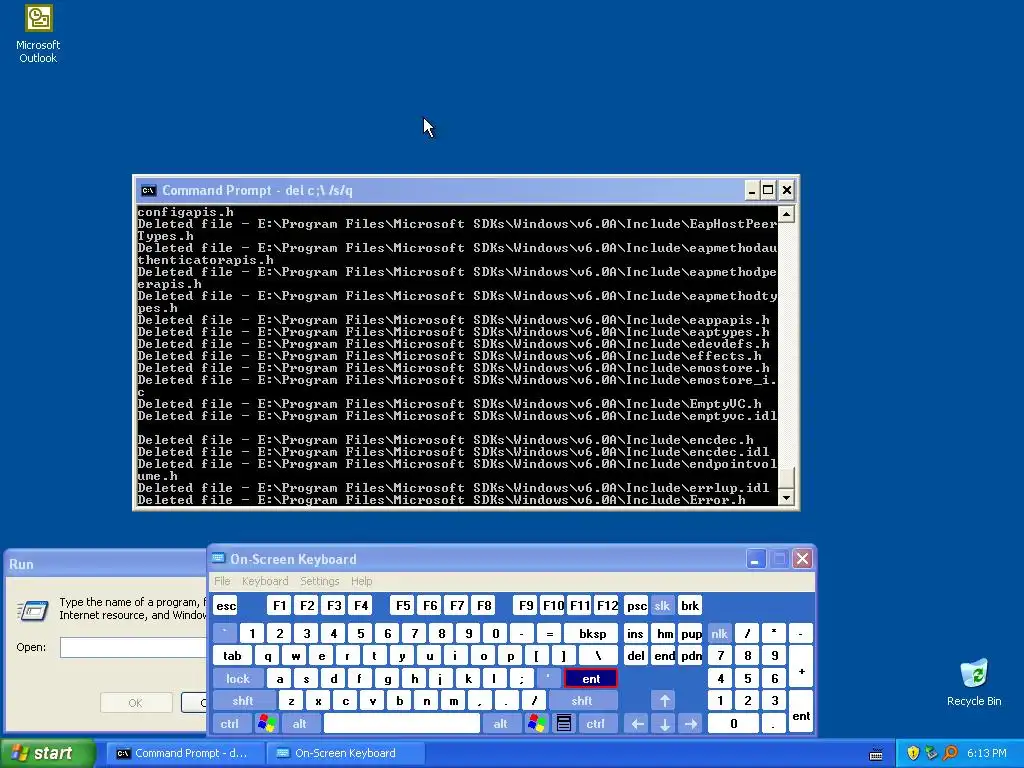Screen dimensions: 1024x768
Task: Open the Recycle Bin desktop icon
Action: click(x=974, y=683)
